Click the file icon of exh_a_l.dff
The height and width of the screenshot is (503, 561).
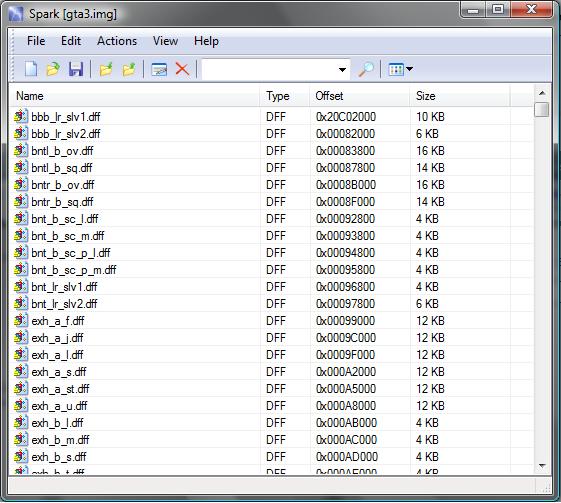[21, 355]
